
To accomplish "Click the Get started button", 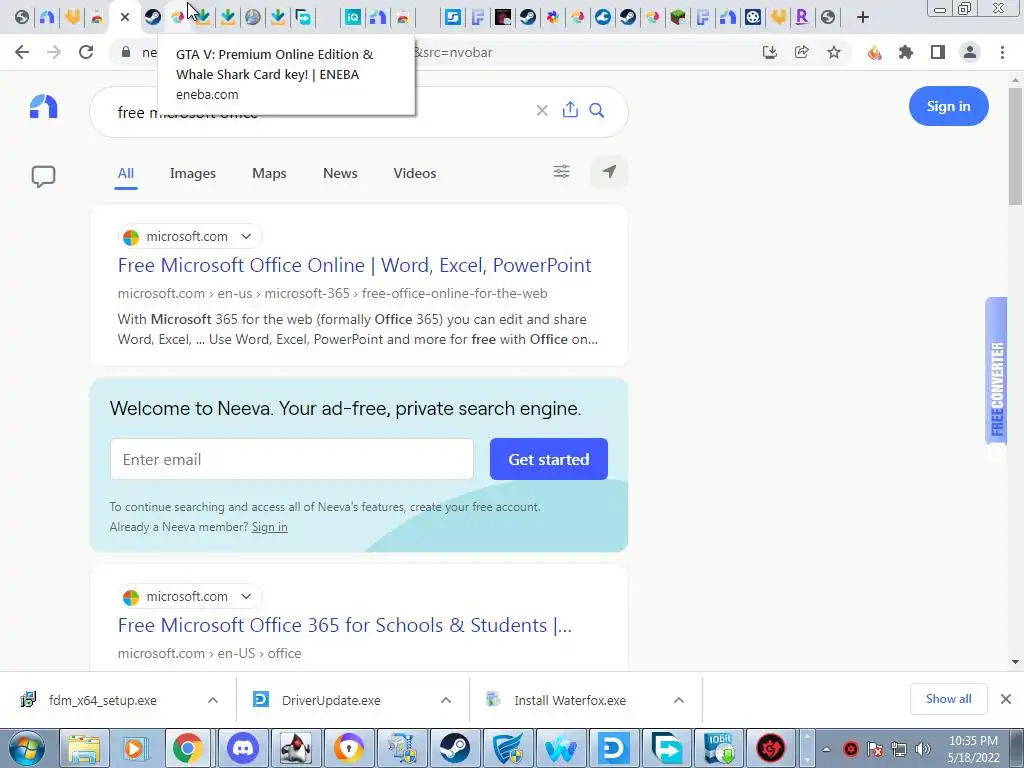I will click(549, 459).
